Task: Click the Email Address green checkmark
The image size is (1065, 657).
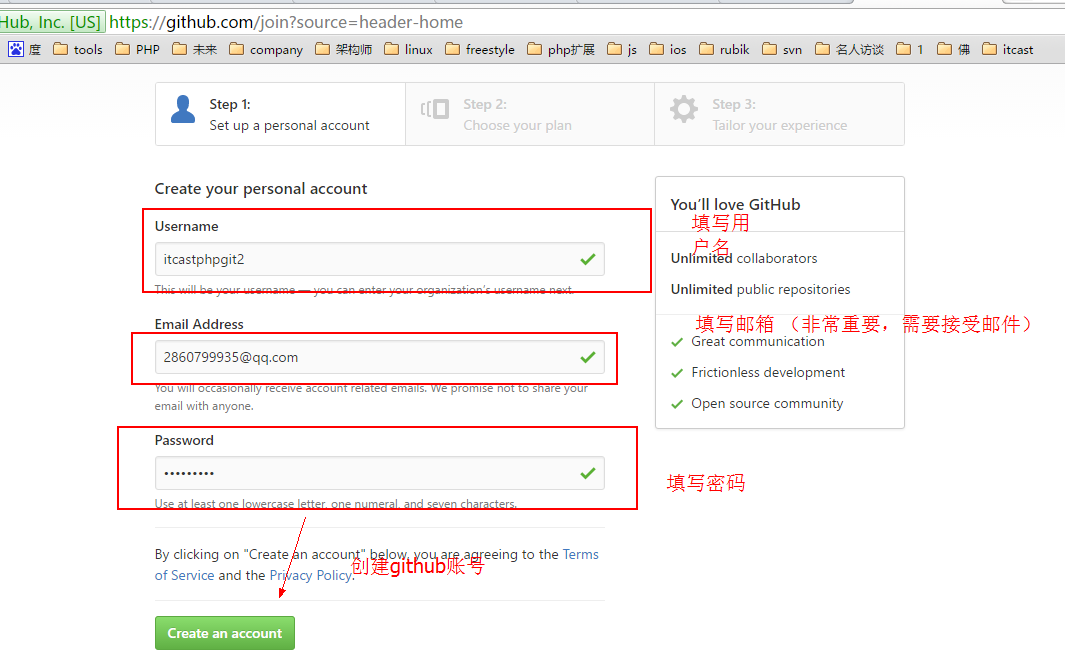Action: pos(588,357)
